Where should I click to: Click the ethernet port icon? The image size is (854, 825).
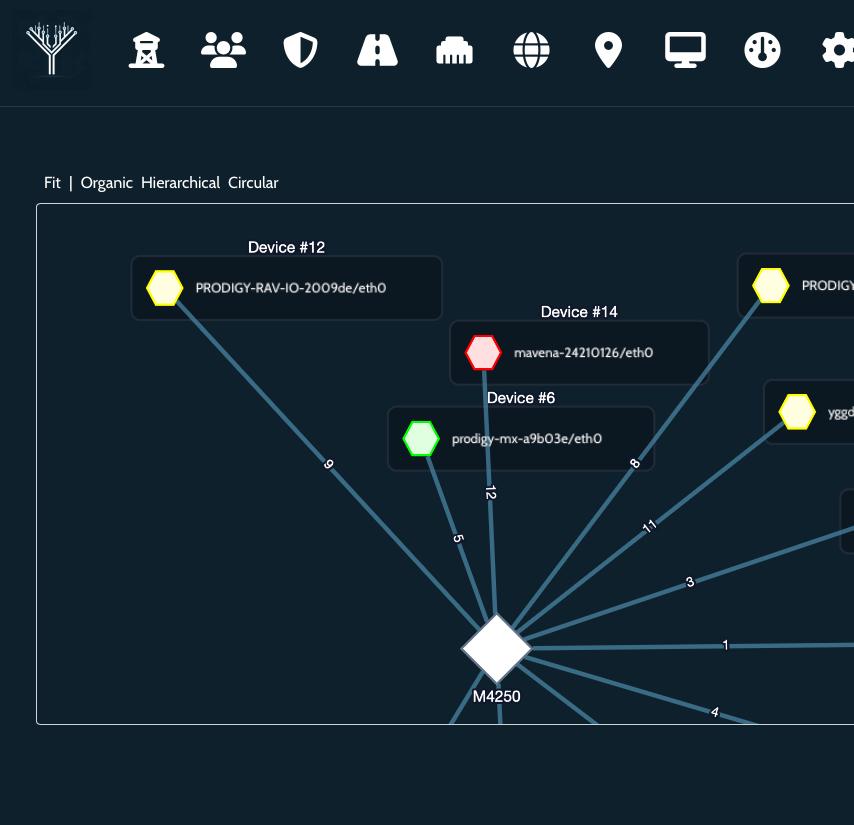[455, 50]
